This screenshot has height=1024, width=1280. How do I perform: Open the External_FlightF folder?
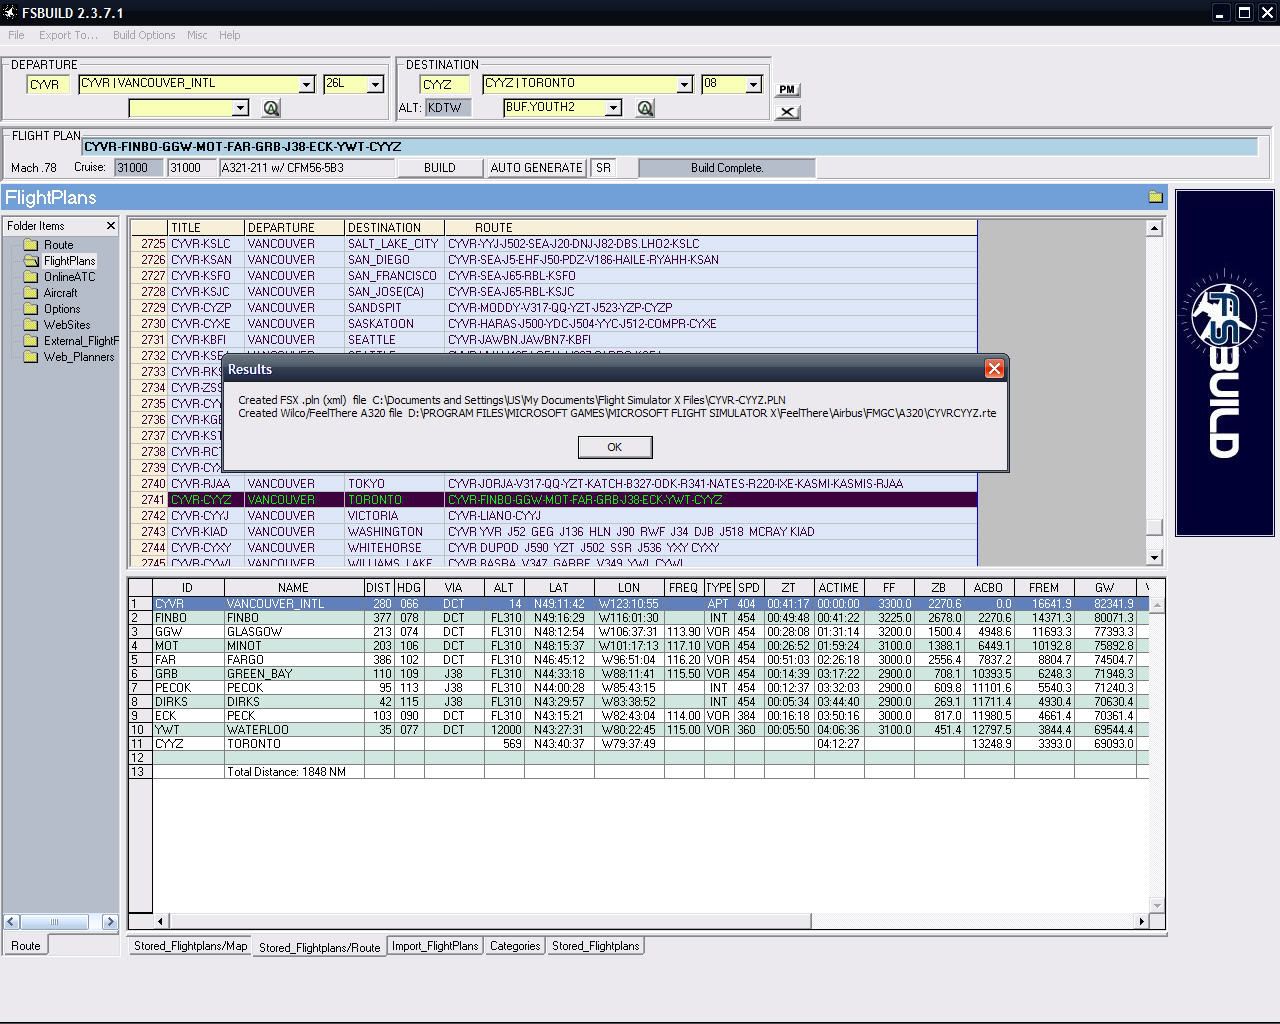click(80, 341)
